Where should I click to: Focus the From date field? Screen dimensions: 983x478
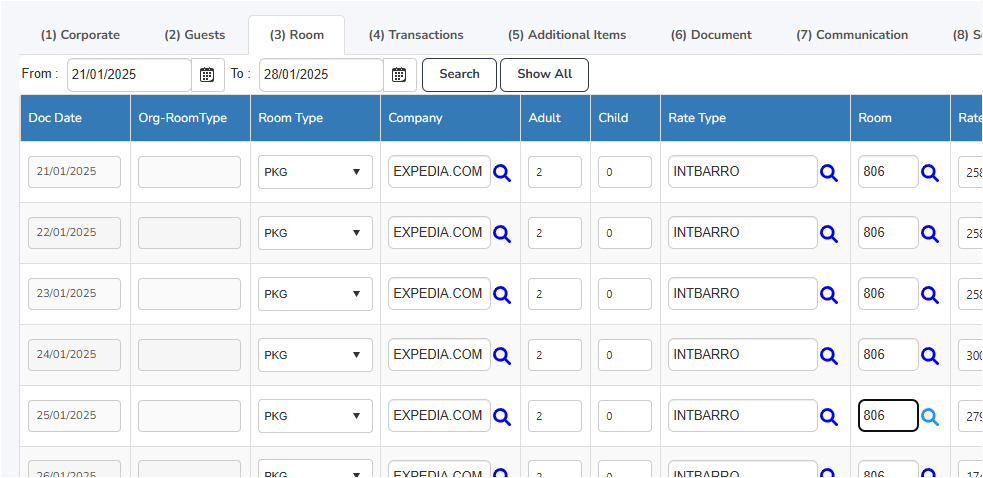coord(129,75)
